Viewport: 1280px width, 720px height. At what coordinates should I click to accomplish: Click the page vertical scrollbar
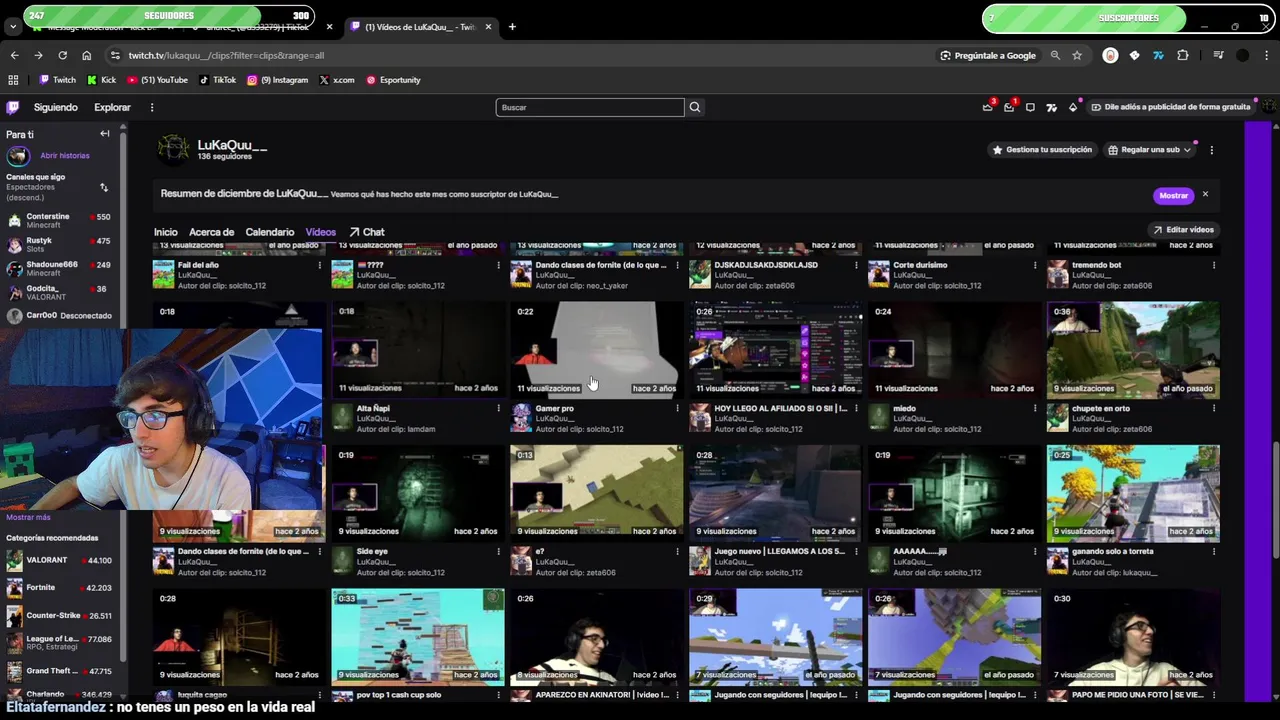[x=1276, y=500]
